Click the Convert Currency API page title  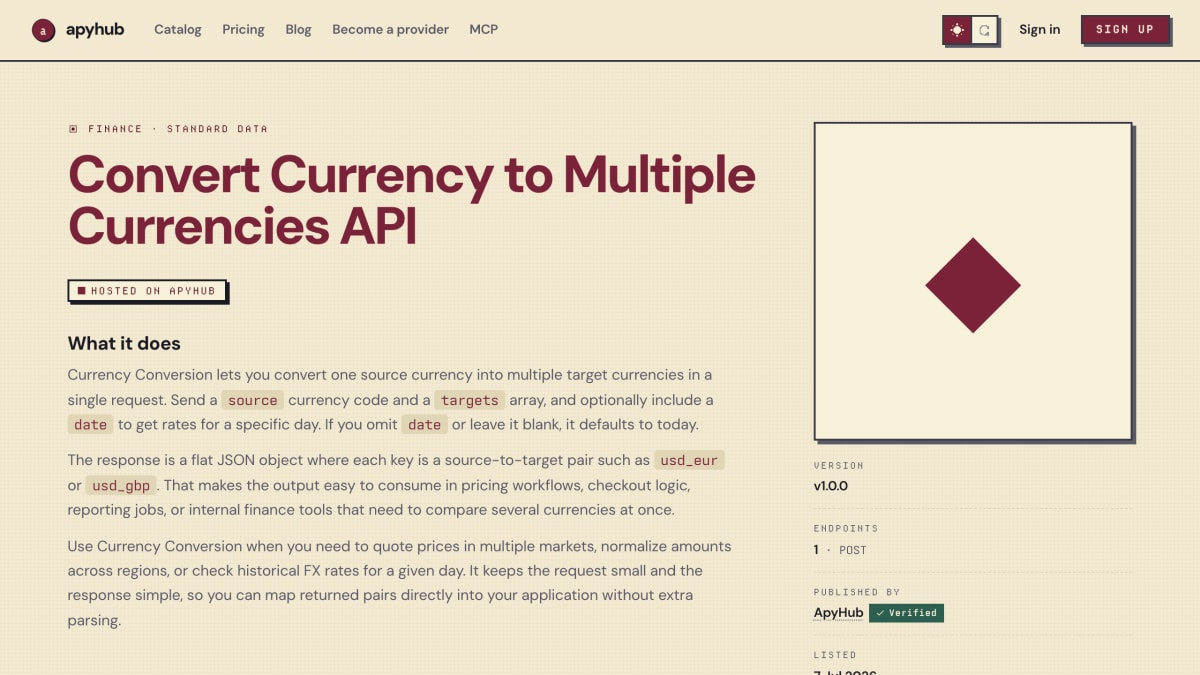pyautogui.click(x=411, y=199)
